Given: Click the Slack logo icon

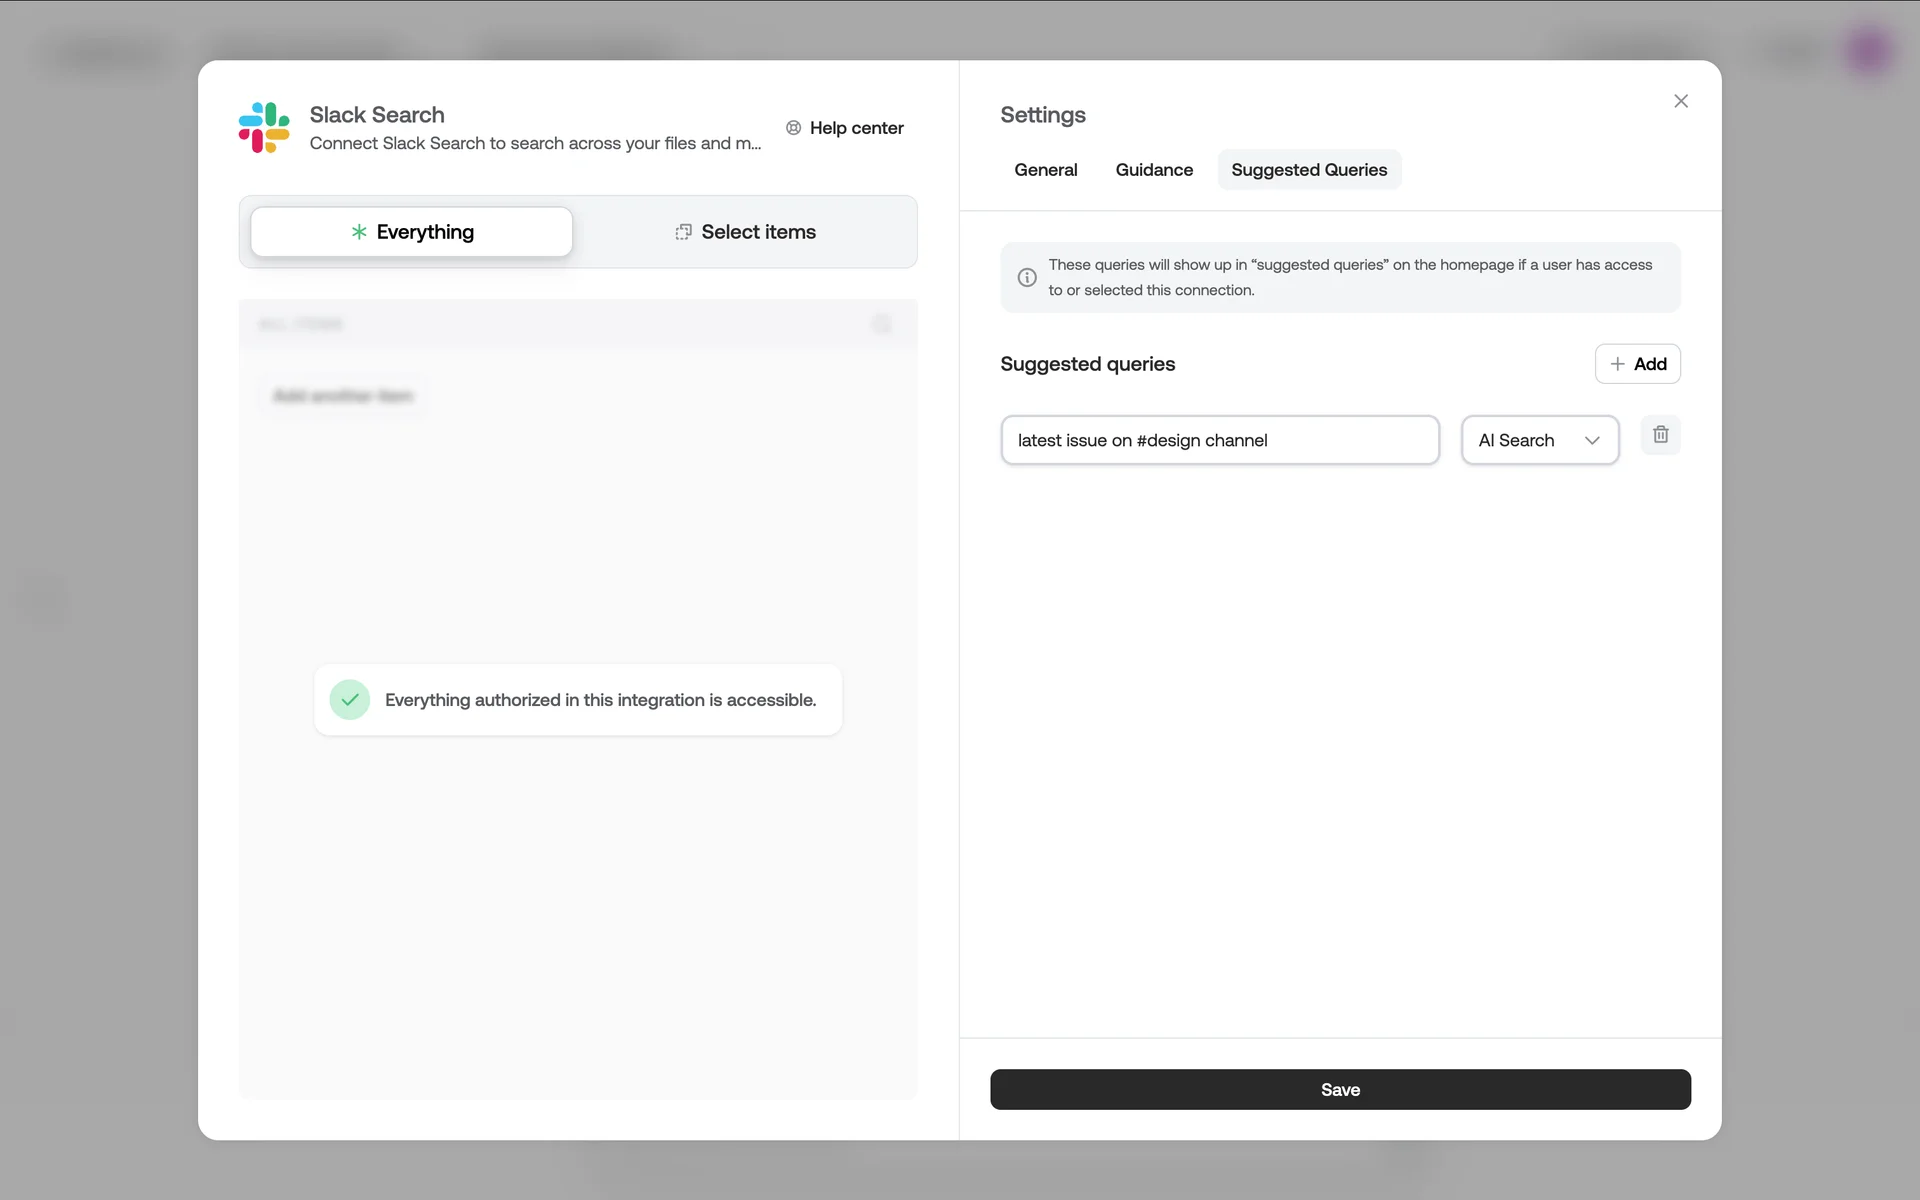Looking at the screenshot, I should (x=264, y=128).
